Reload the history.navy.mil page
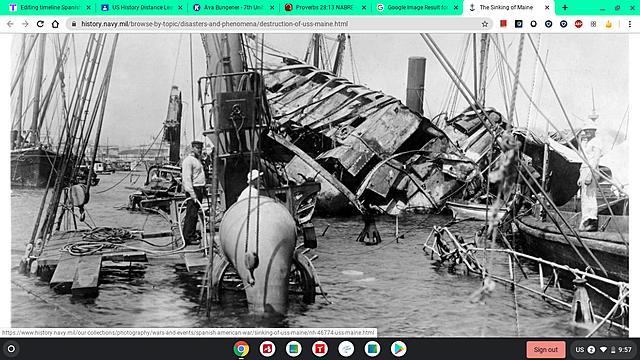The width and height of the screenshot is (640, 360). (40, 24)
